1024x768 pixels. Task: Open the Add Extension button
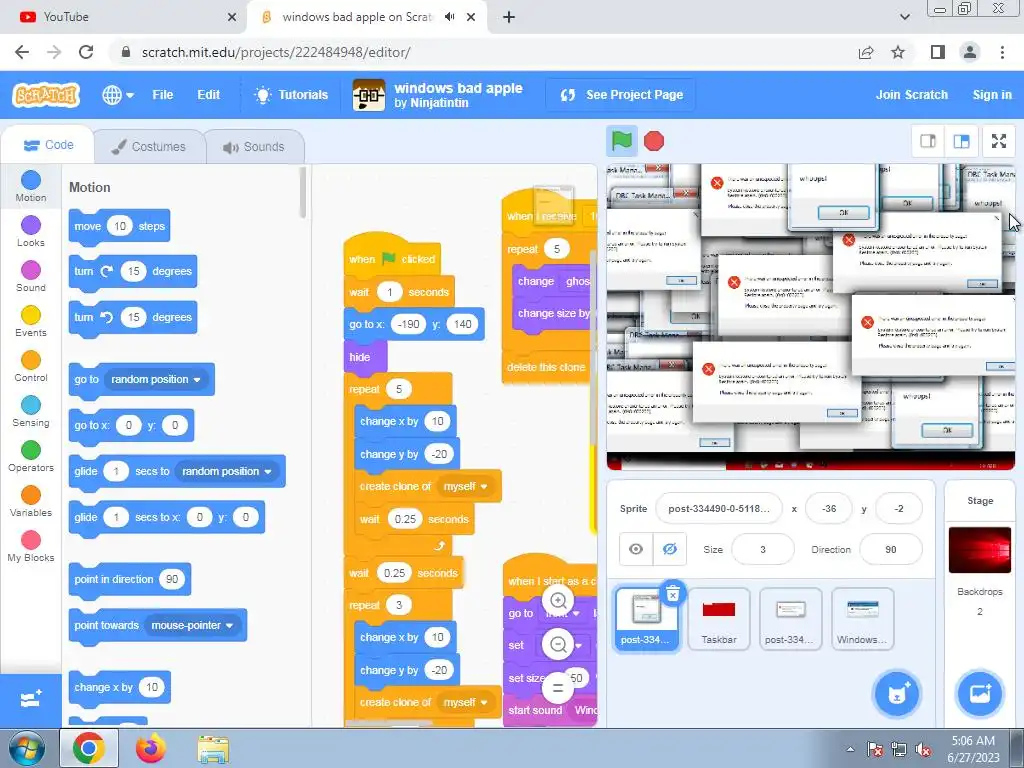(x=31, y=700)
